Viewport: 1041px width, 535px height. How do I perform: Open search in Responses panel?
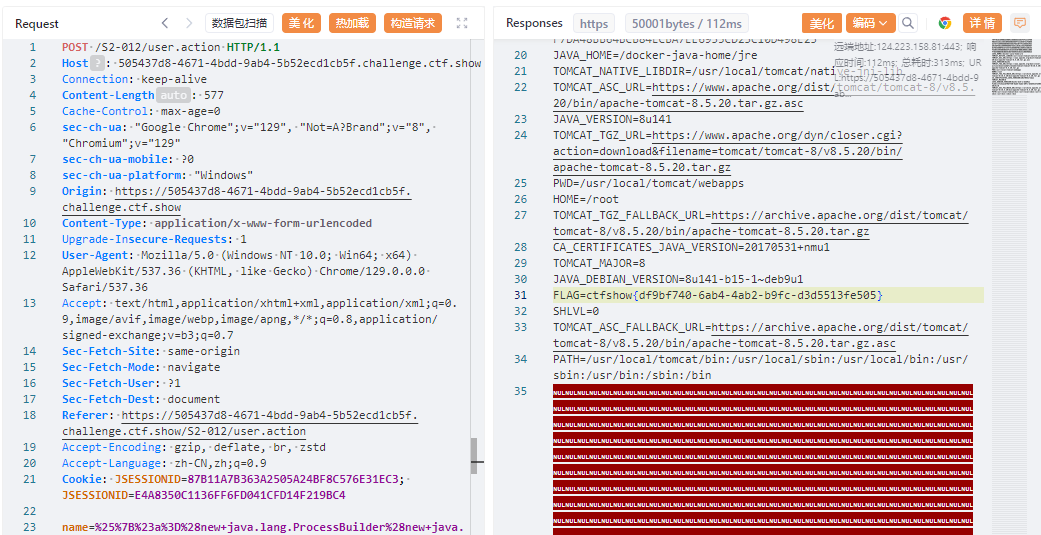tap(908, 23)
